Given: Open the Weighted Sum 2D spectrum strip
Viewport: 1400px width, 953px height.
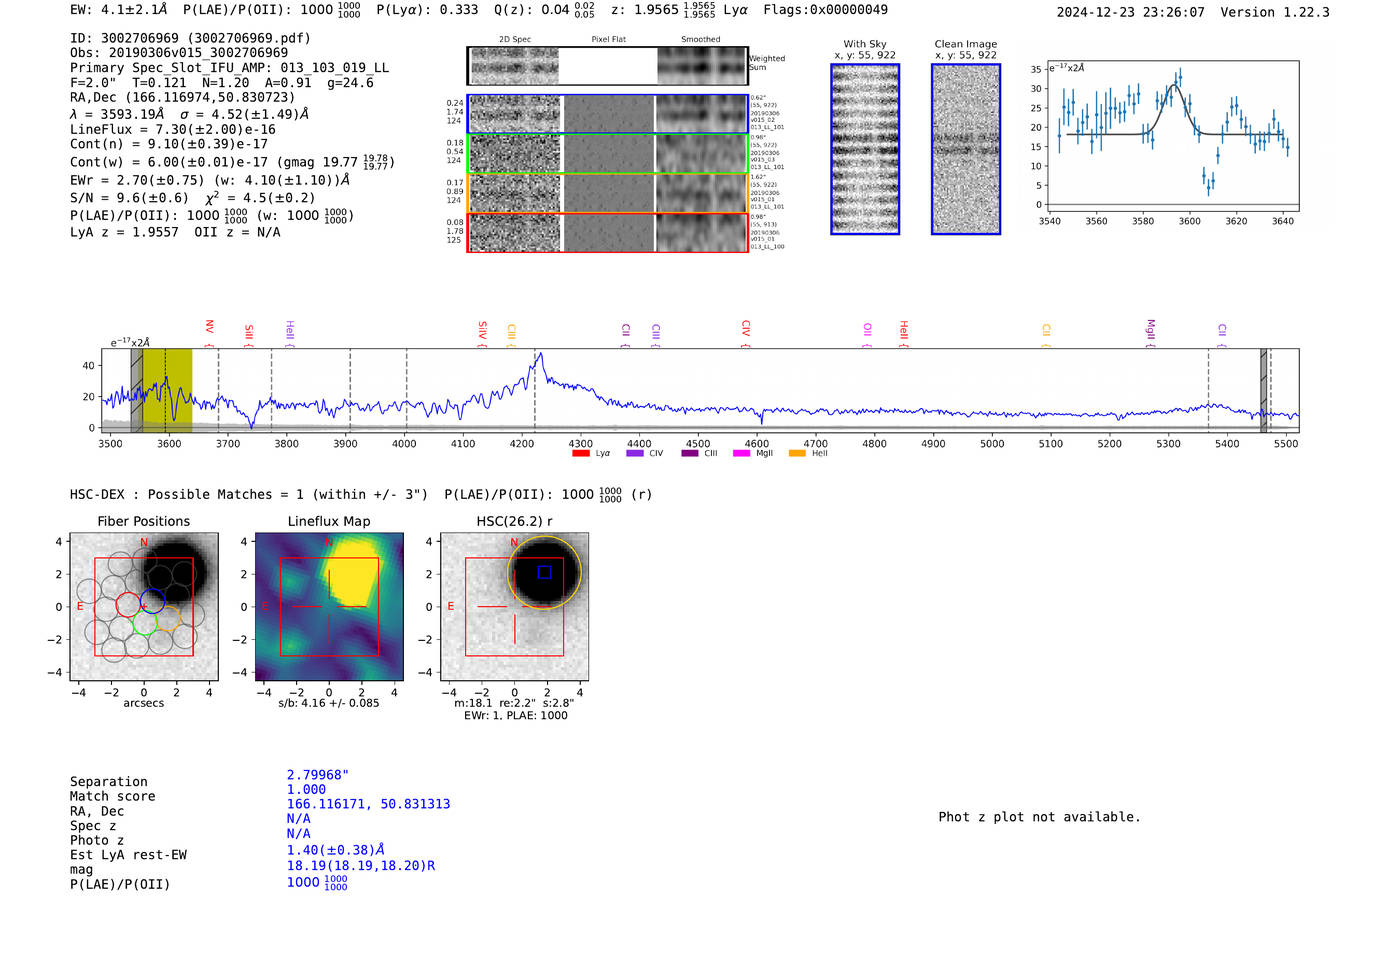Looking at the screenshot, I should coord(607,66).
